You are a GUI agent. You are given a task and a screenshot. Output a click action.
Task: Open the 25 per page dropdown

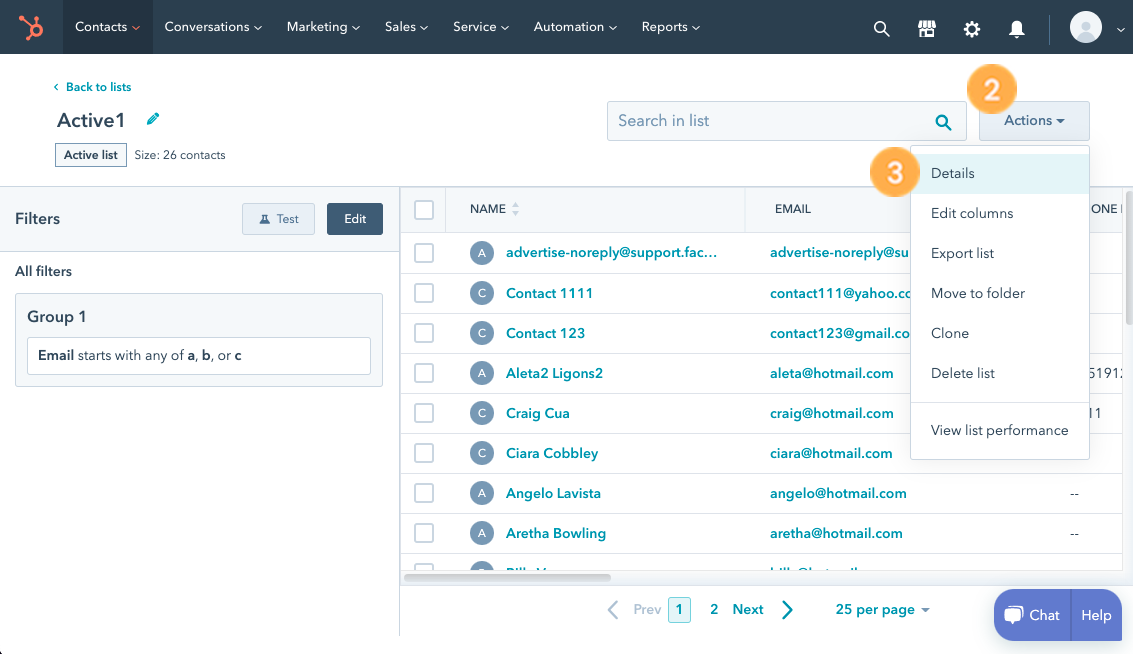882,610
